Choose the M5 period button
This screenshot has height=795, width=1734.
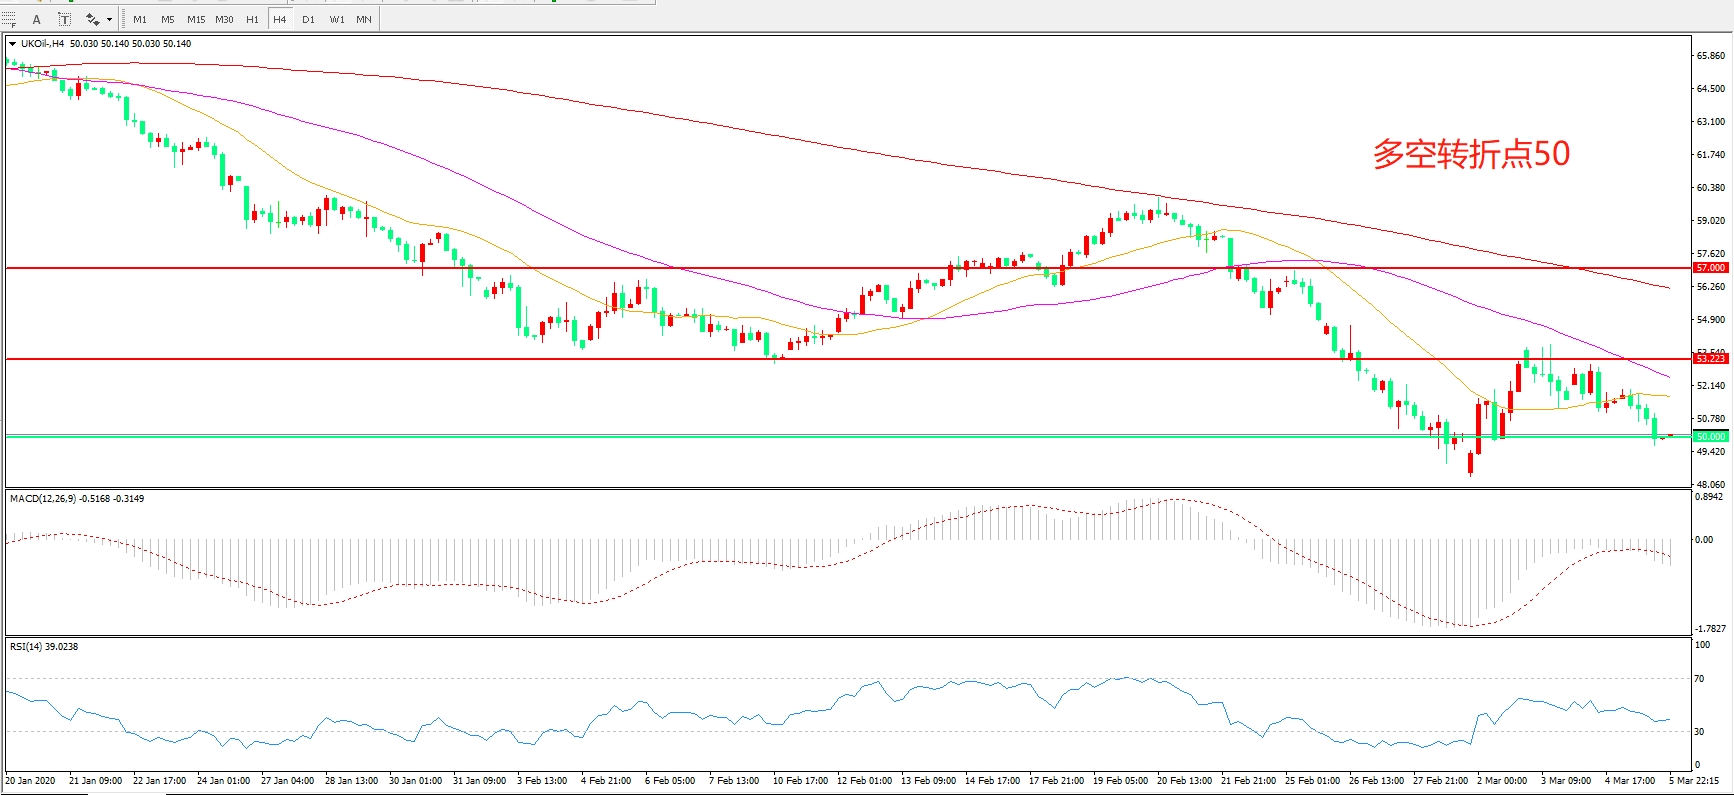[168, 19]
